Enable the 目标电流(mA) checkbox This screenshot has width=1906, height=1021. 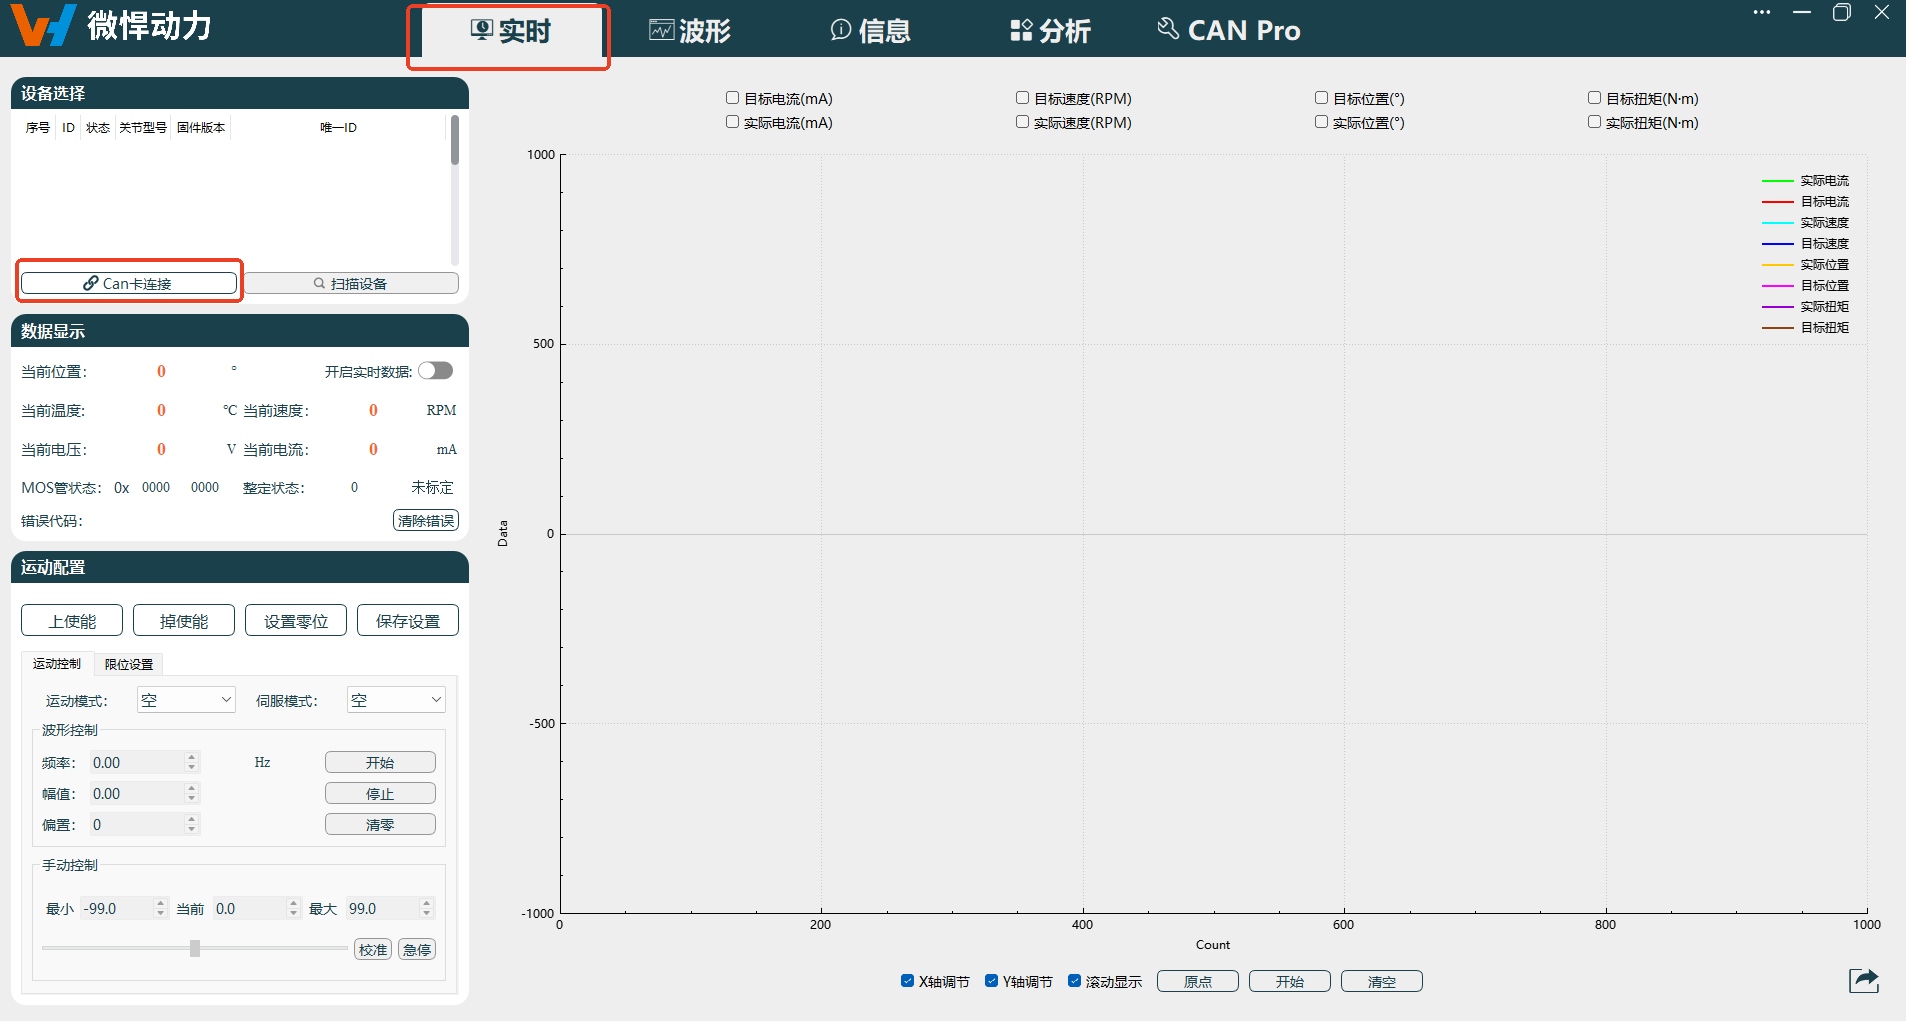coord(732,98)
